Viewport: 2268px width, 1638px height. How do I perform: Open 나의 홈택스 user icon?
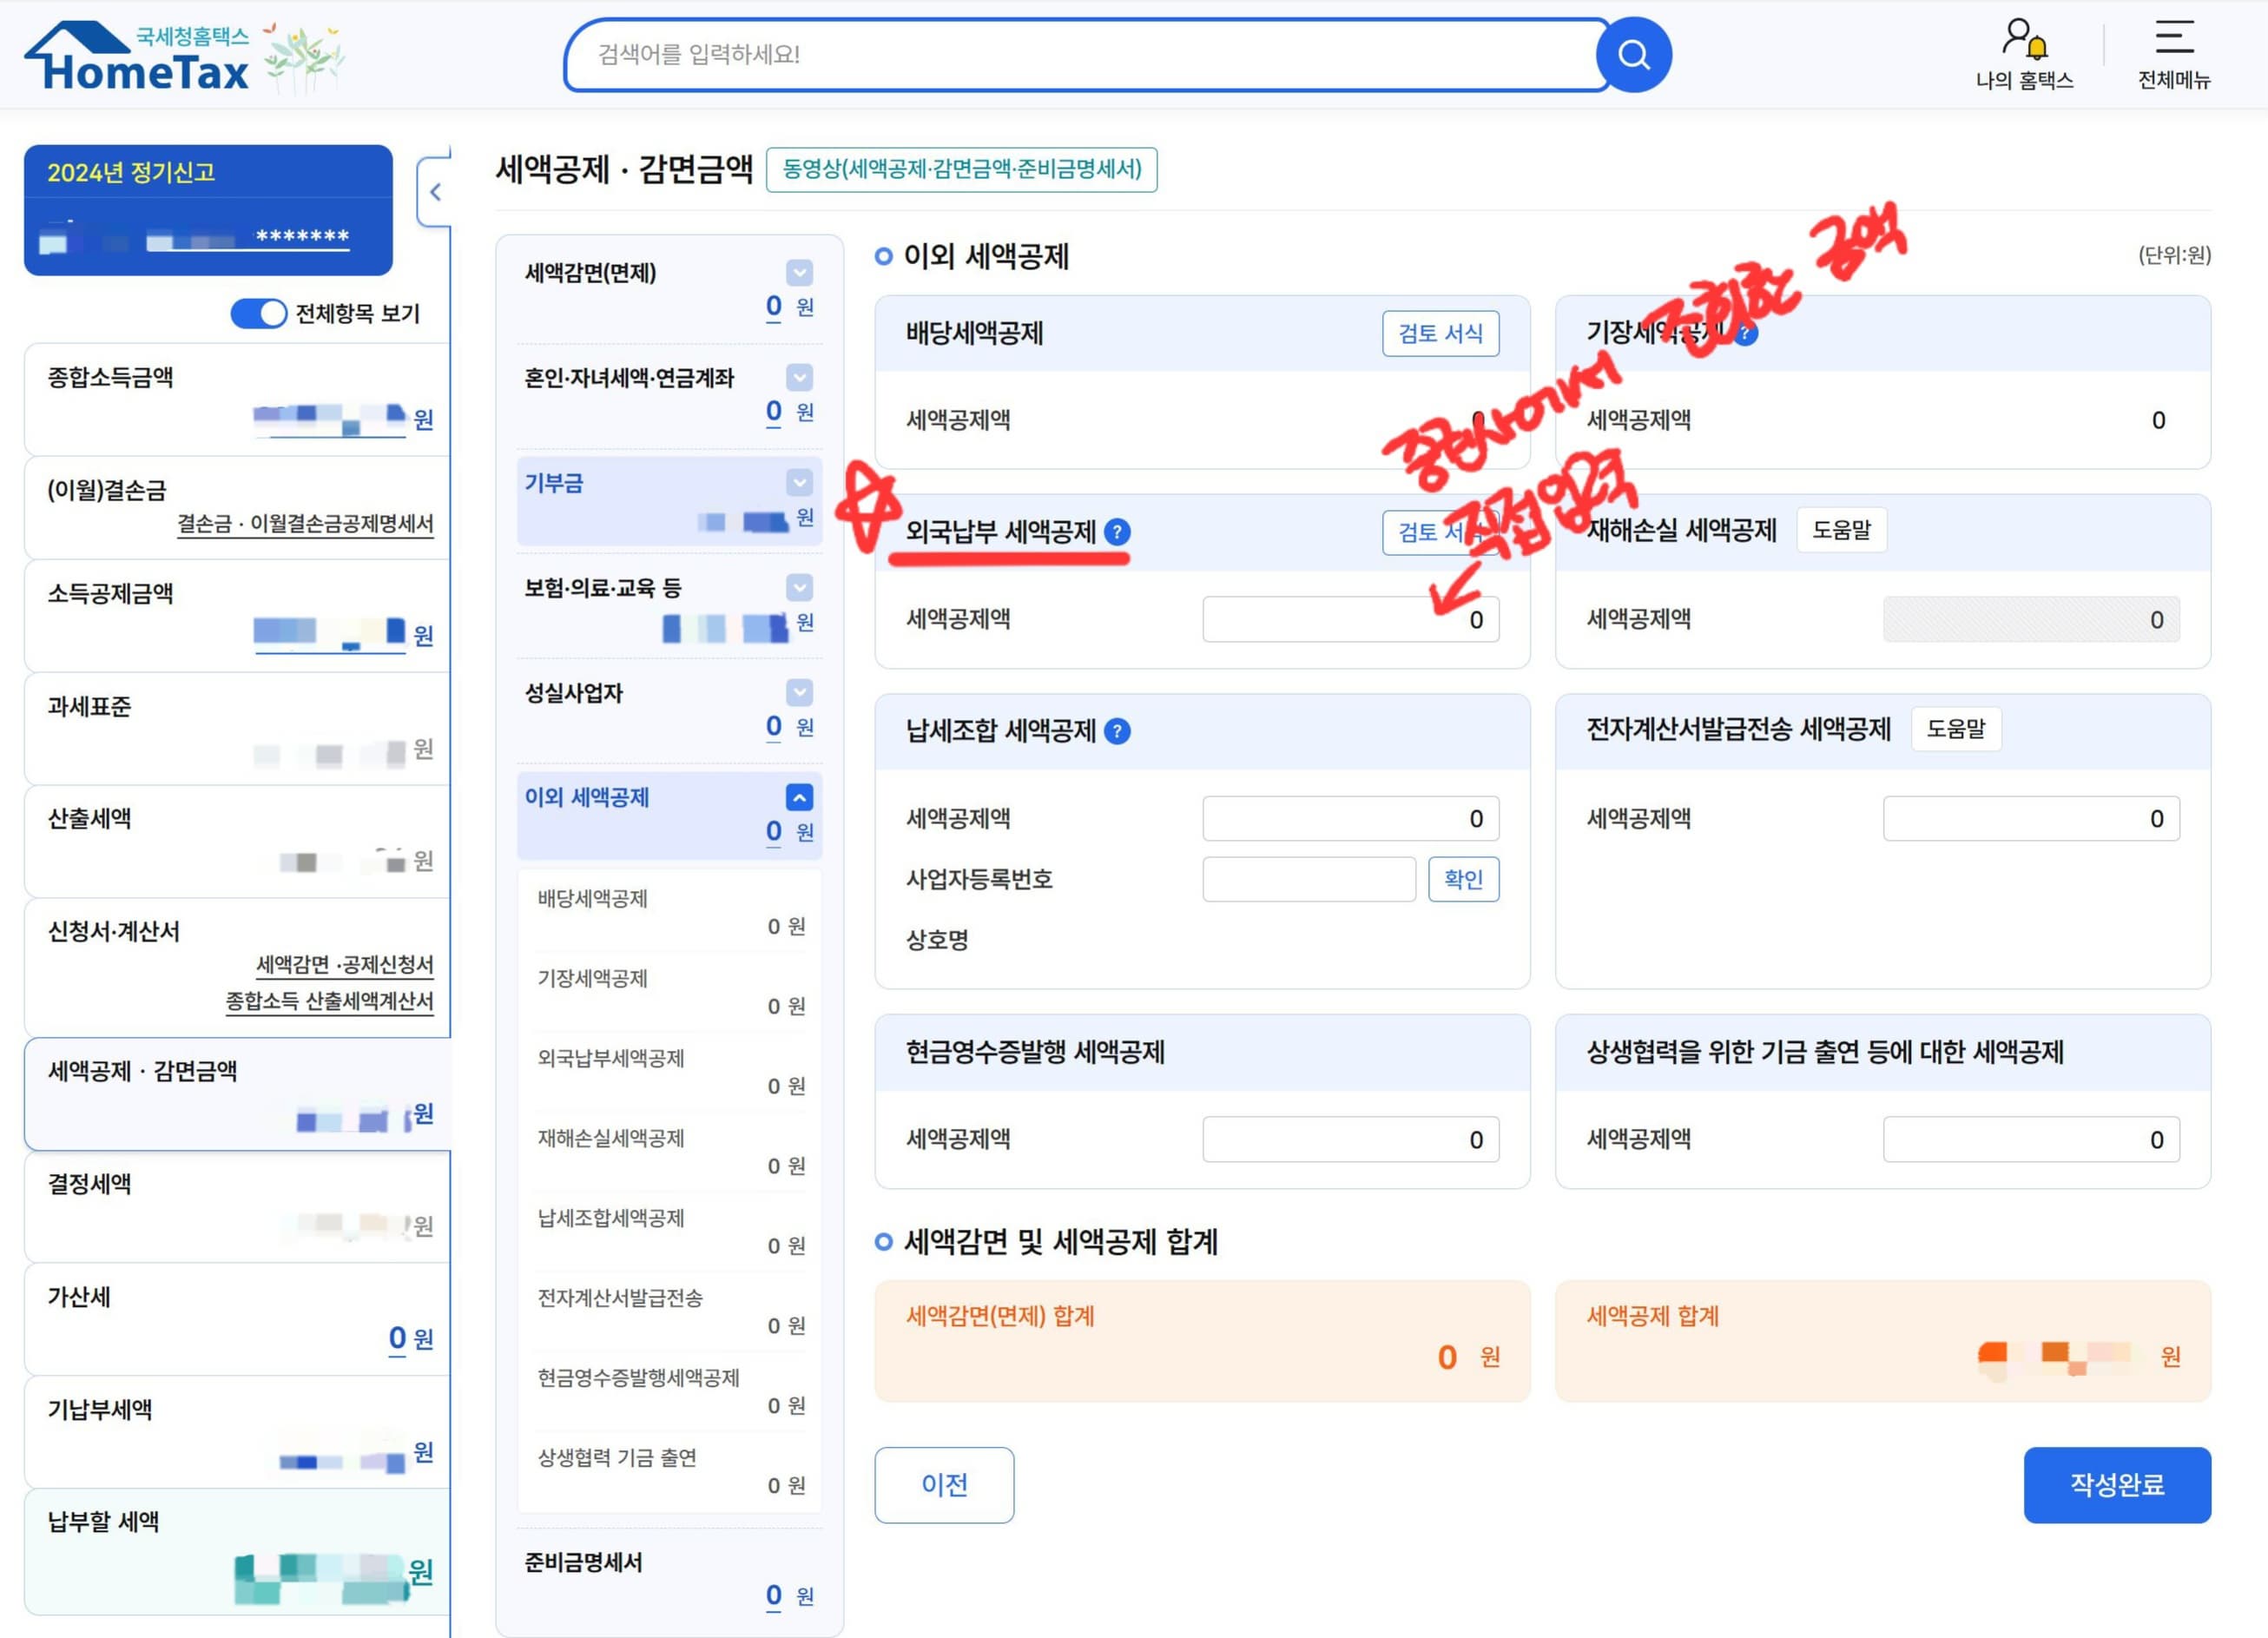(x=2023, y=40)
